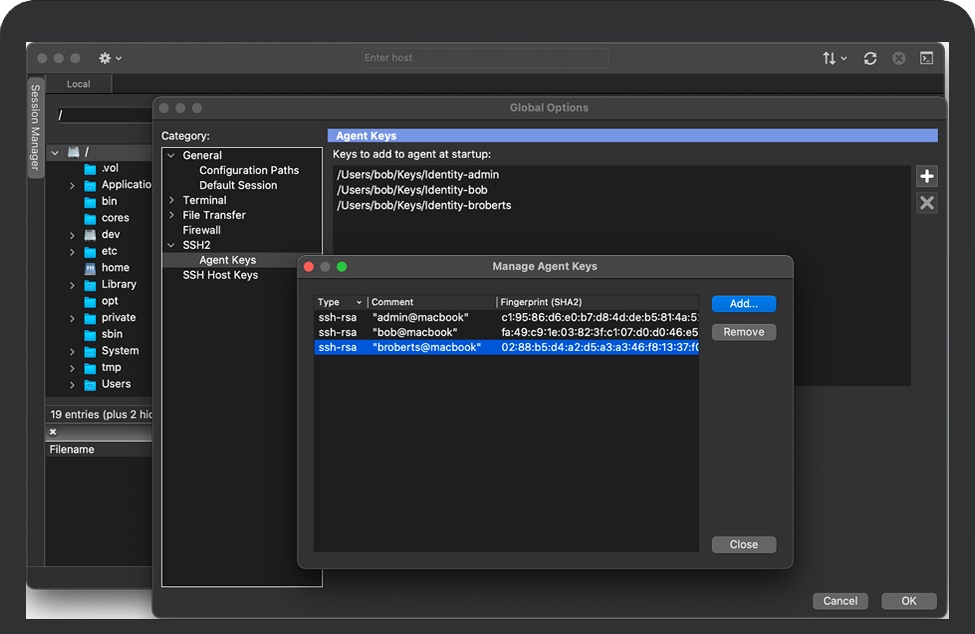Click the gear settings icon in toolbar
This screenshot has height=634, width=975.
pyautogui.click(x=105, y=58)
